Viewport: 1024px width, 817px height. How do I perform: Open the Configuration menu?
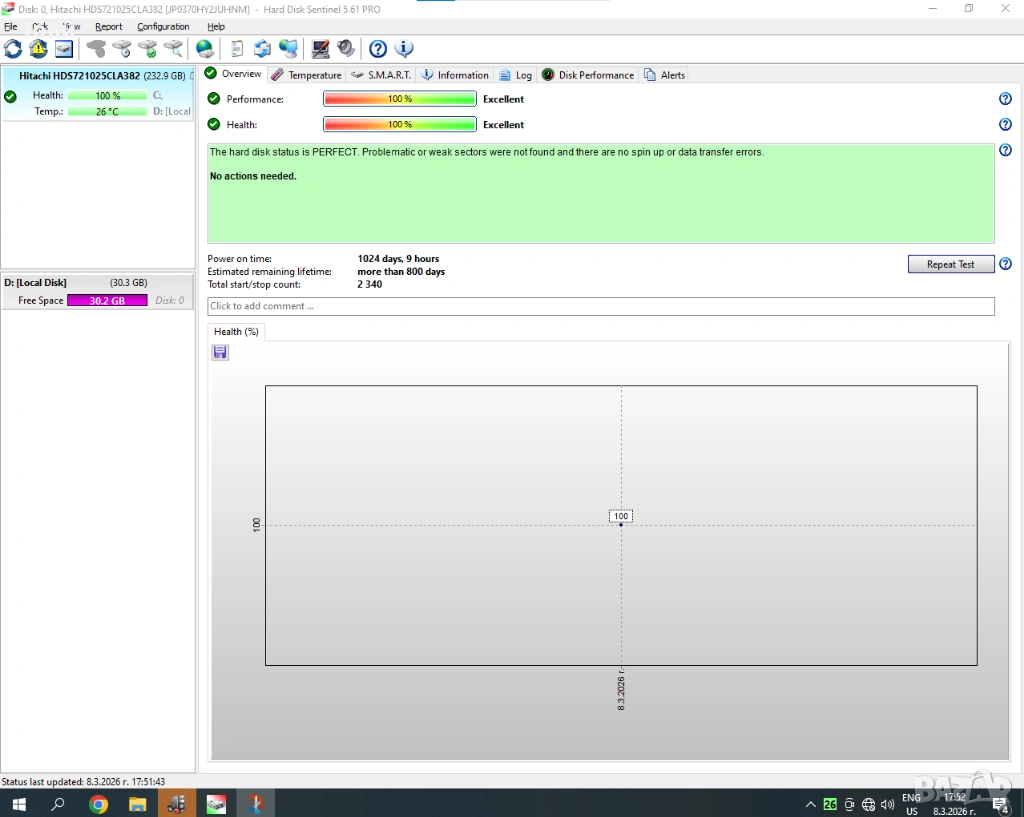tap(163, 27)
